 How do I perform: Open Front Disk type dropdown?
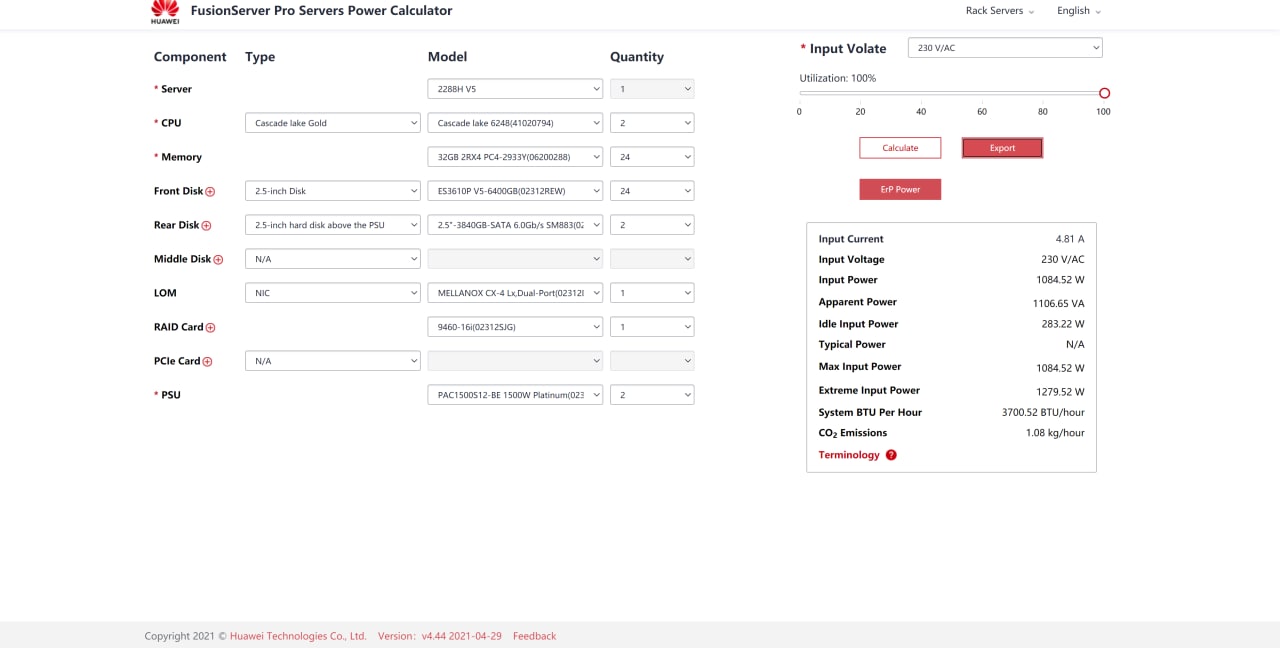point(333,191)
